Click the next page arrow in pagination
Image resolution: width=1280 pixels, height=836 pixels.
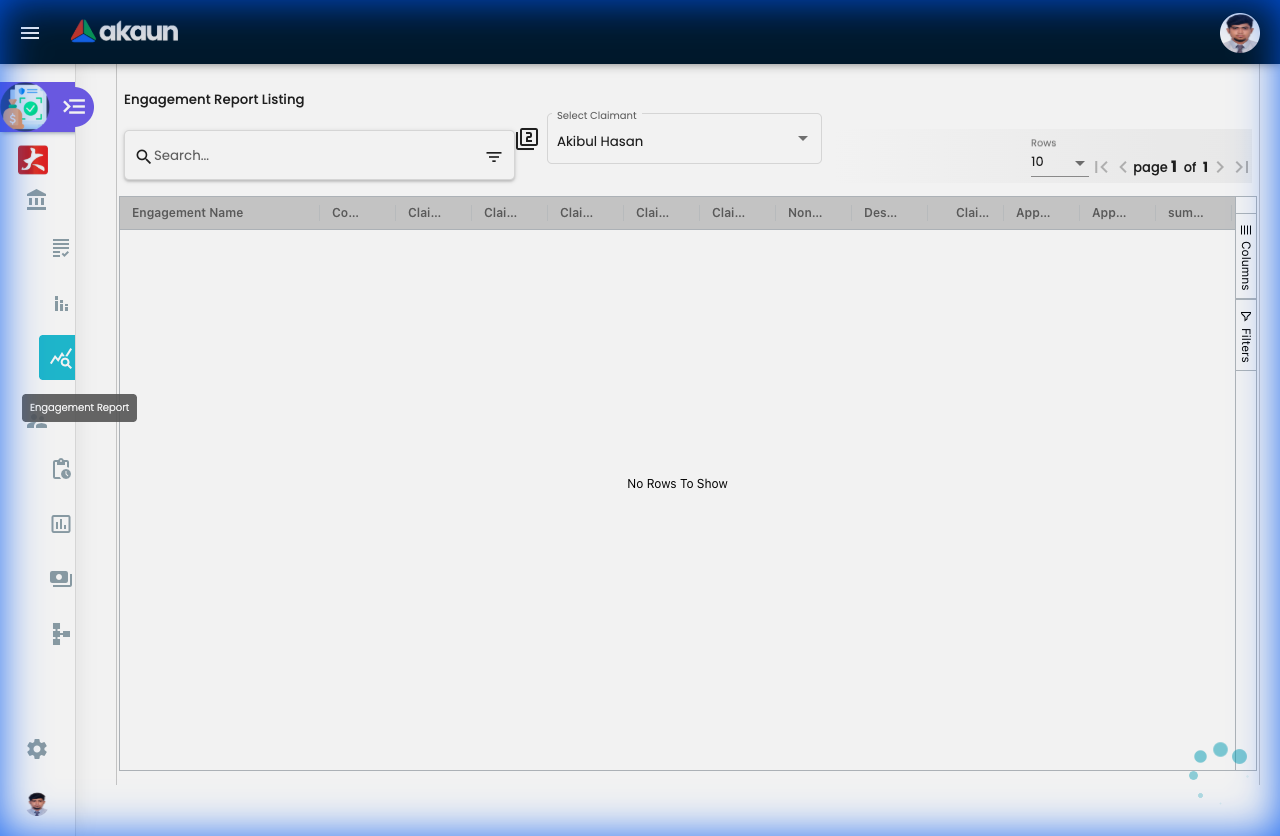[1219, 167]
